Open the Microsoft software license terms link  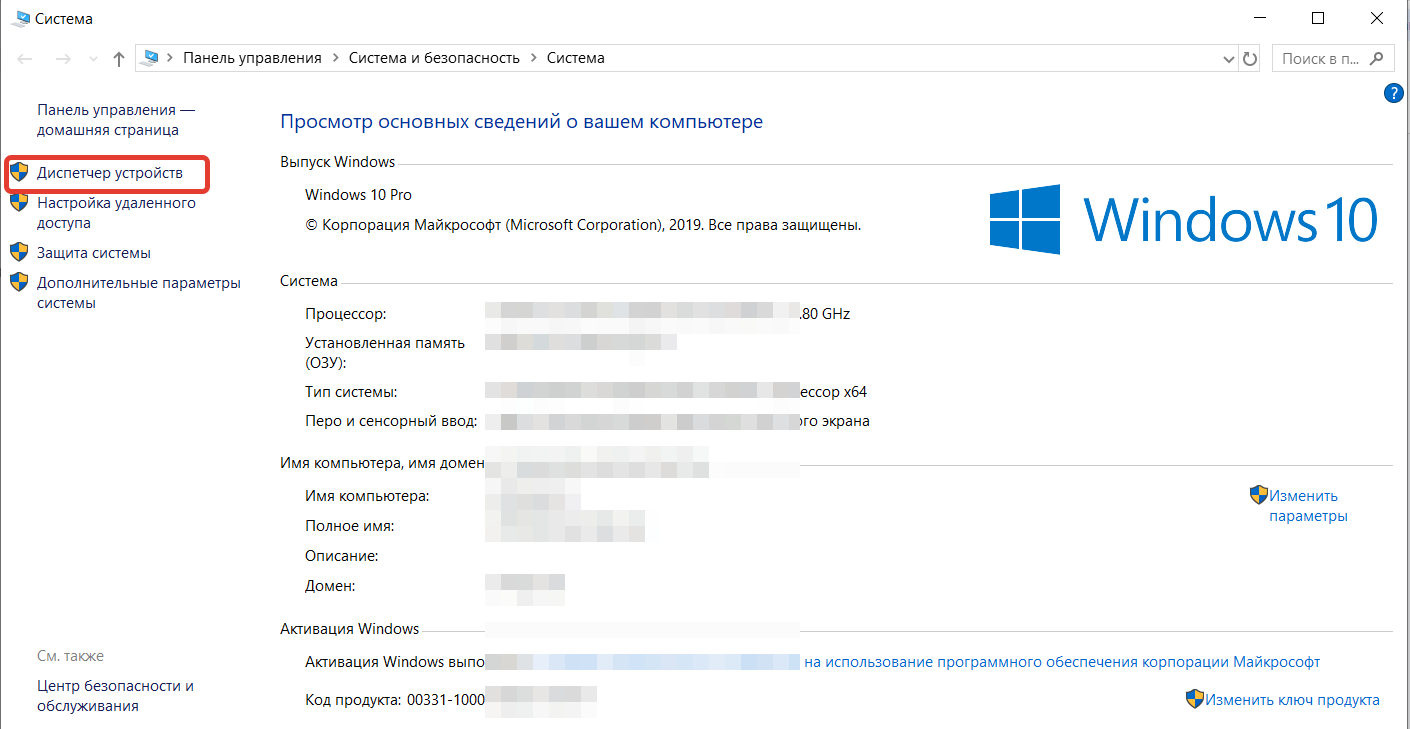click(x=1062, y=662)
